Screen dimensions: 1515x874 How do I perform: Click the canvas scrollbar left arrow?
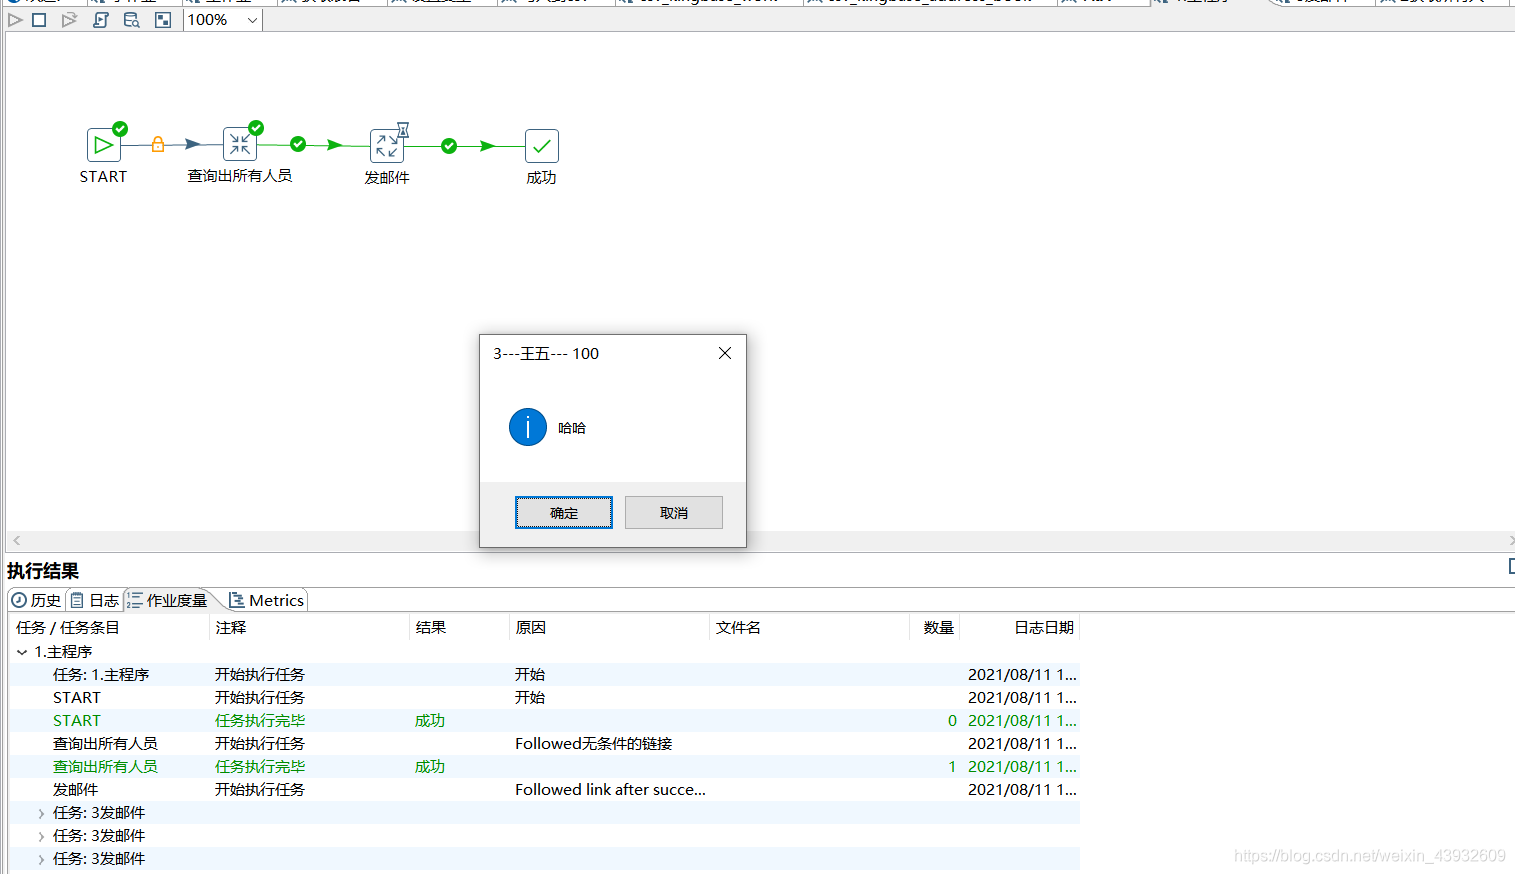(x=16, y=540)
